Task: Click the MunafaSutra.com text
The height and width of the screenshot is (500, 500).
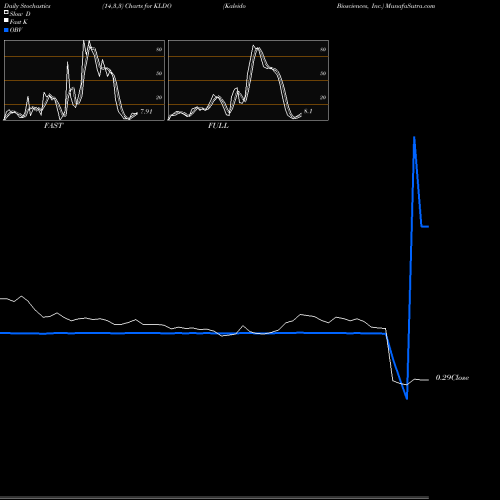Action: [410, 6]
